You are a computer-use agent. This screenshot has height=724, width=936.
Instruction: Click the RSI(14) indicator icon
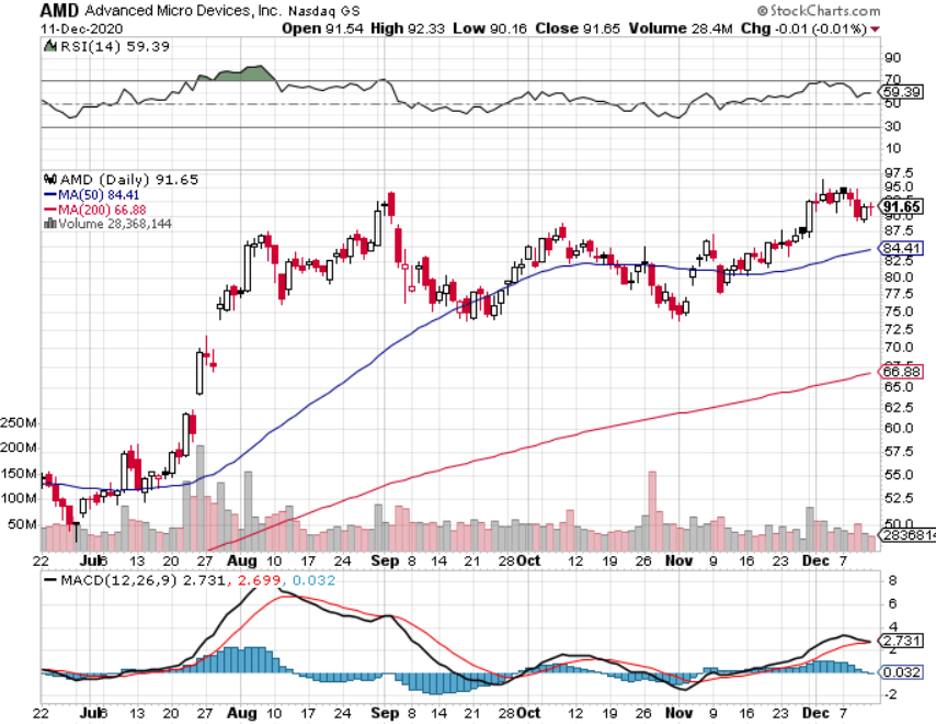pos(50,46)
